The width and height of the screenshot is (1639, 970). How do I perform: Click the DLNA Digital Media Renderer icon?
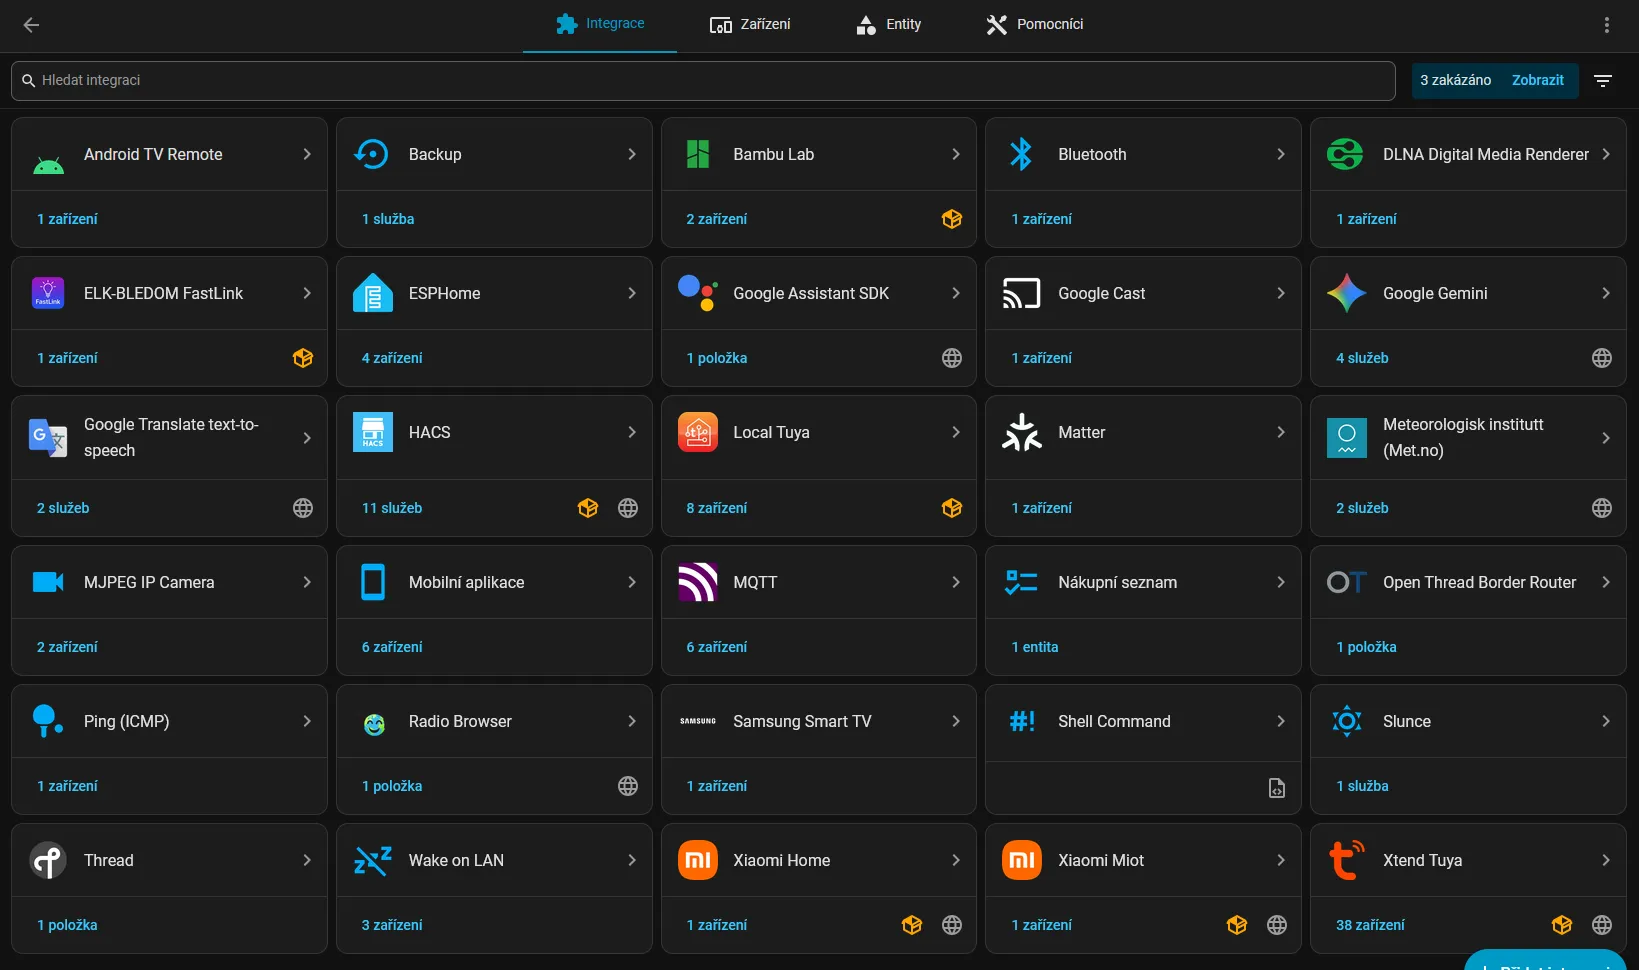coord(1345,154)
